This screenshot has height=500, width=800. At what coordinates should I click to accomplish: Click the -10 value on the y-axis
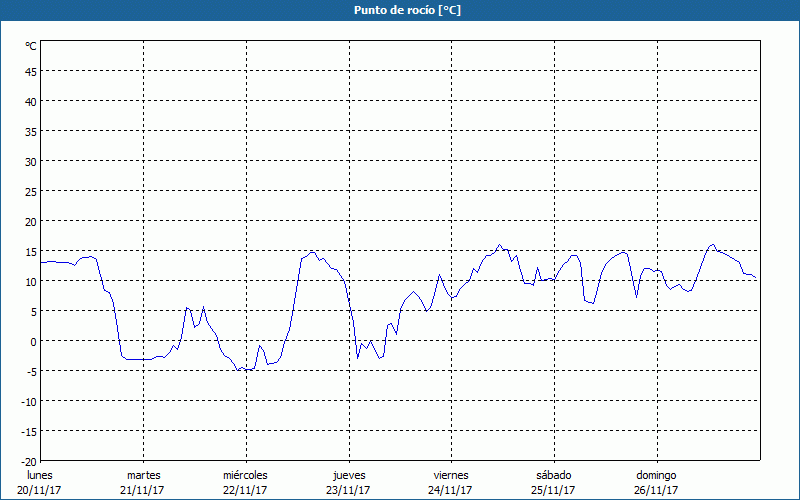click(x=28, y=401)
